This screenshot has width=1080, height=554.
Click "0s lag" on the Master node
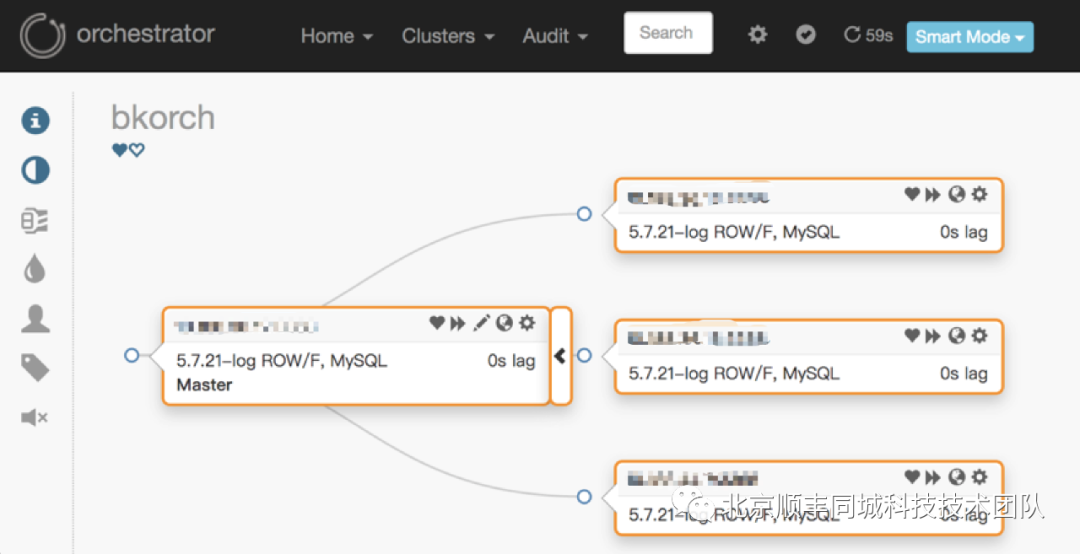point(511,360)
